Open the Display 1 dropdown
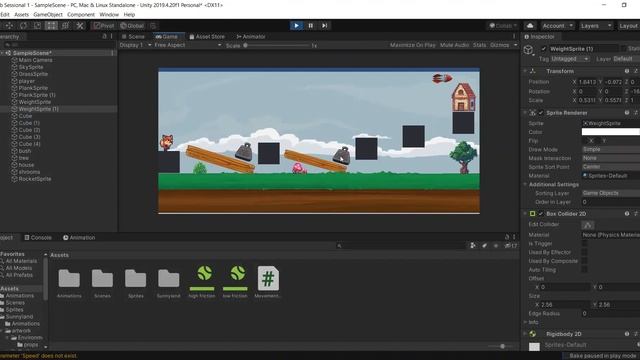 click(x=135, y=45)
